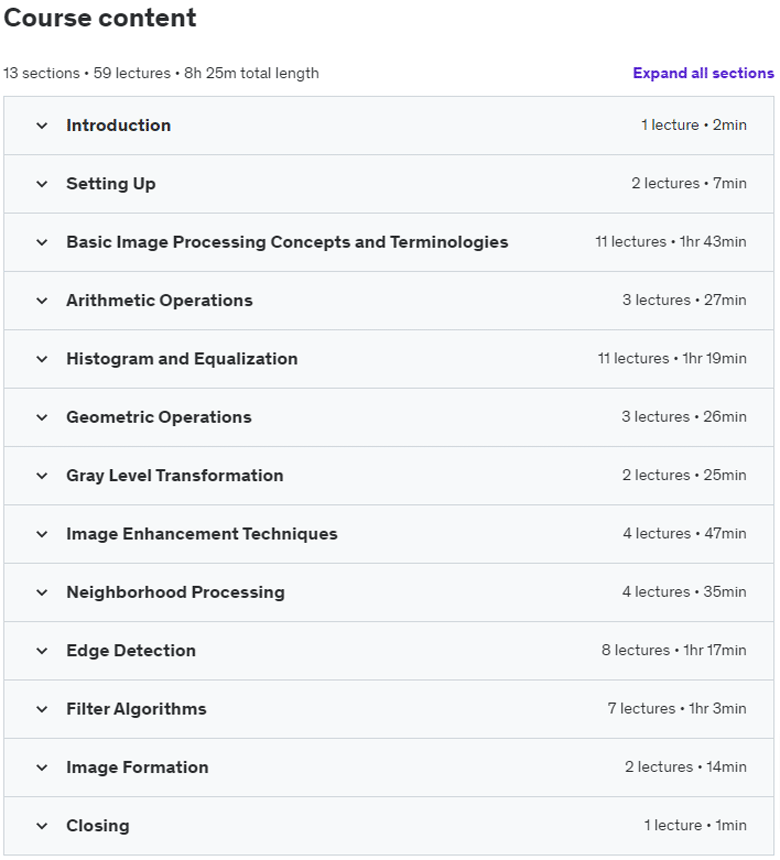Expand the Filter Algorithms chevron
Image resolution: width=780 pixels, height=860 pixels.
tap(42, 709)
